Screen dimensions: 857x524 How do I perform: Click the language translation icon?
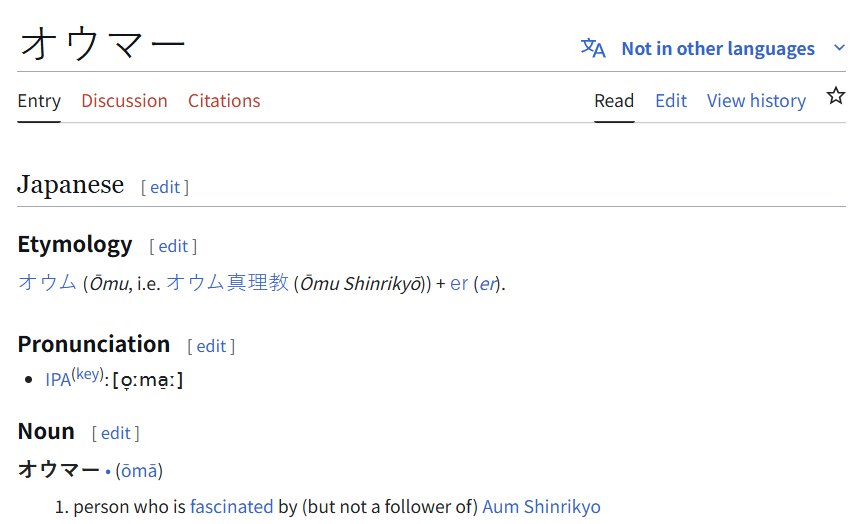tap(593, 48)
